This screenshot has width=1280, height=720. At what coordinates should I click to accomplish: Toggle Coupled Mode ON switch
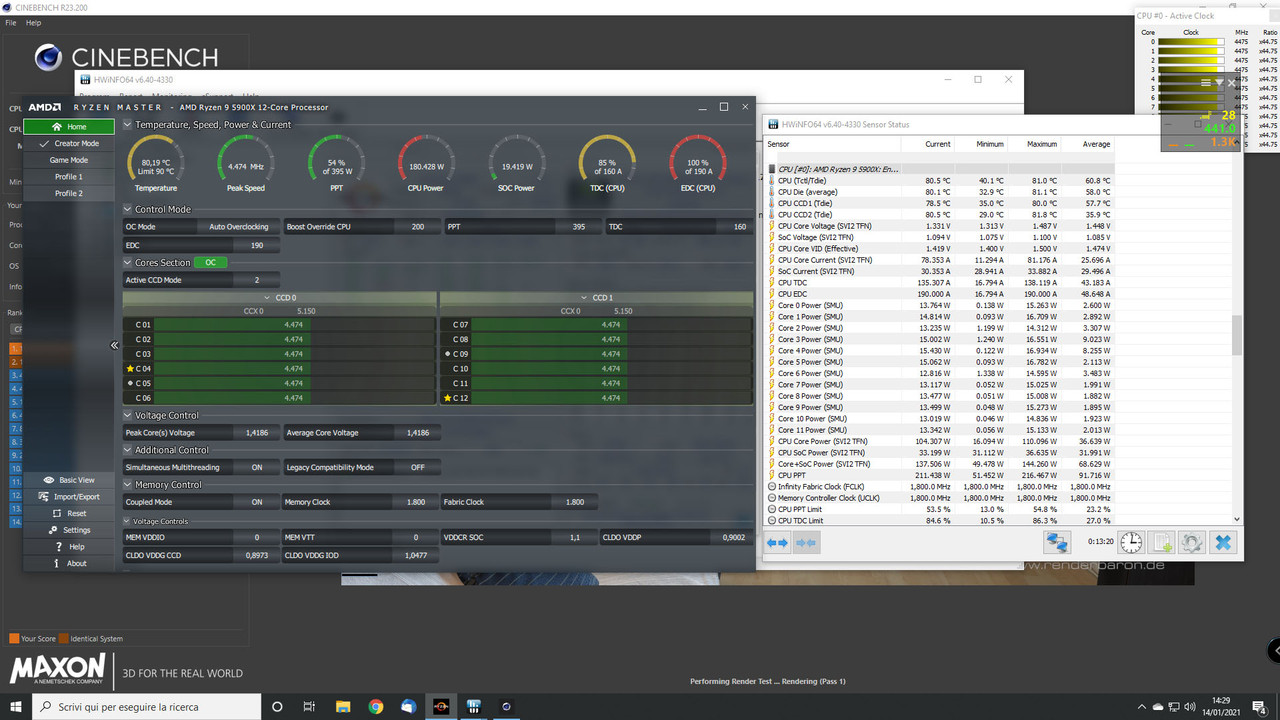click(257, 502)
